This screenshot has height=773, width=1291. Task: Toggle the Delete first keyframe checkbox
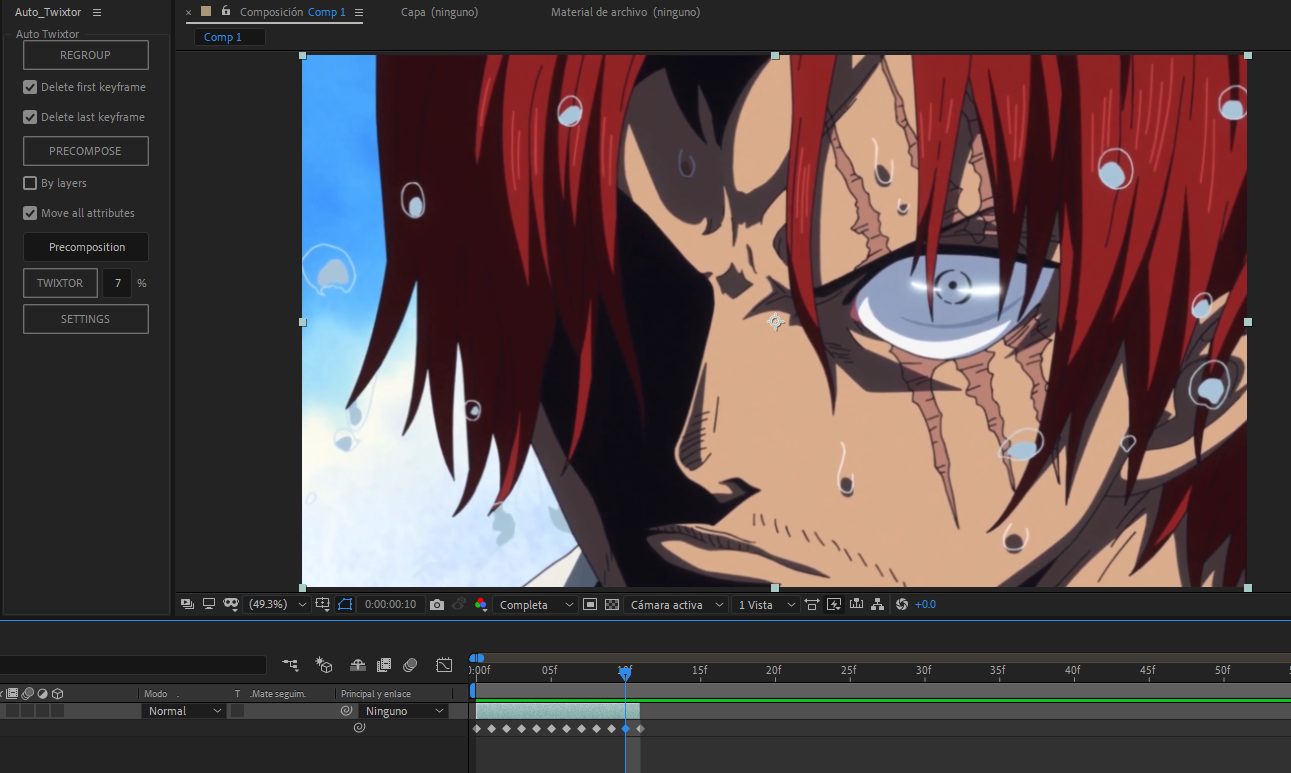(30, 87)
